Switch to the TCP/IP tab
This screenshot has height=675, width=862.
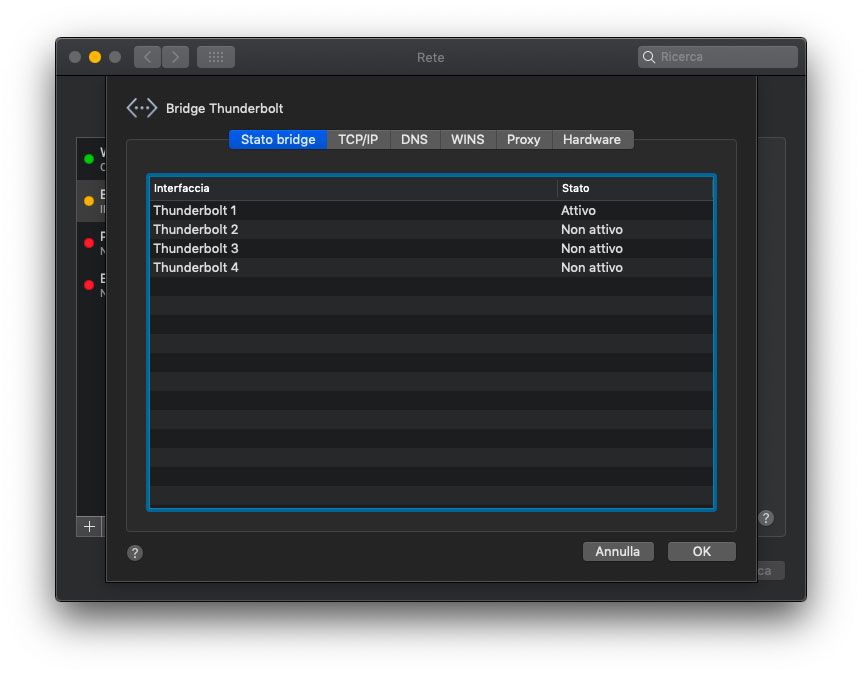click(x=358, y=140)
